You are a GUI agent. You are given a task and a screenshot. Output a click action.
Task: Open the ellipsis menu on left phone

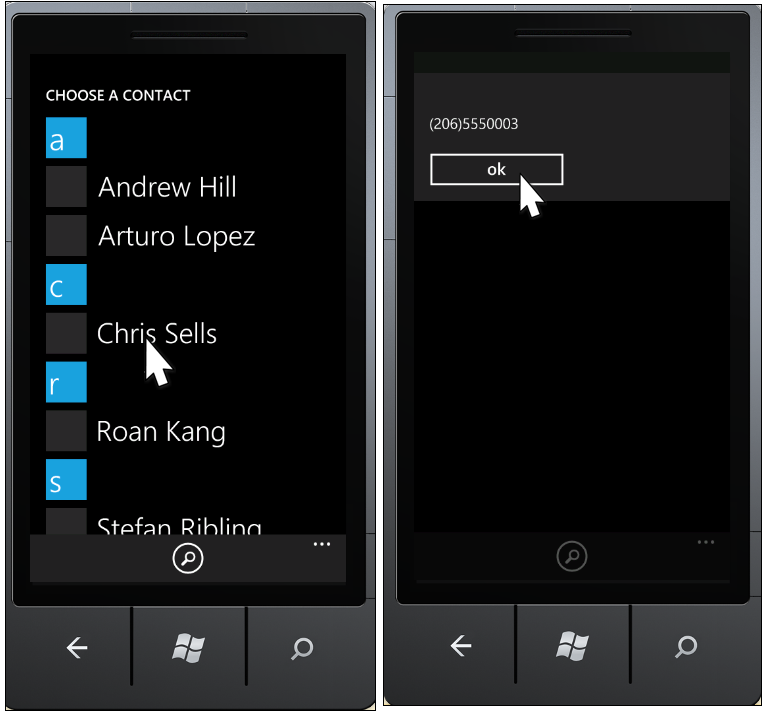[322, 544]
